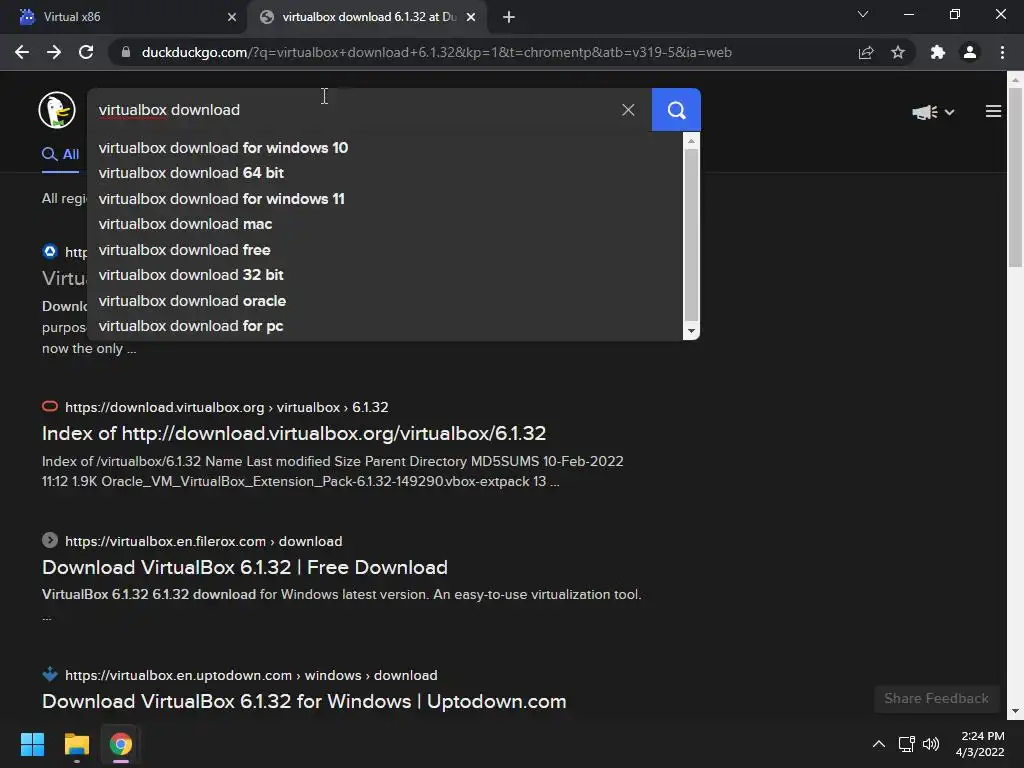Click the suggestion list scrollbar thumb
The width and height of the screenshot is (1024, 768).
(x=691, y=234)
